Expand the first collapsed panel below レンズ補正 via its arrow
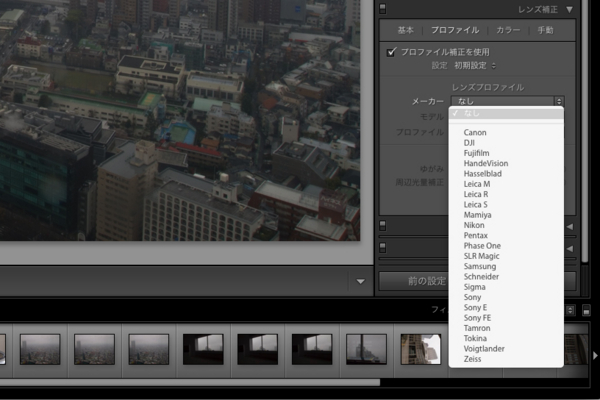This screenshot has width=600, height=400. [570, 227]
